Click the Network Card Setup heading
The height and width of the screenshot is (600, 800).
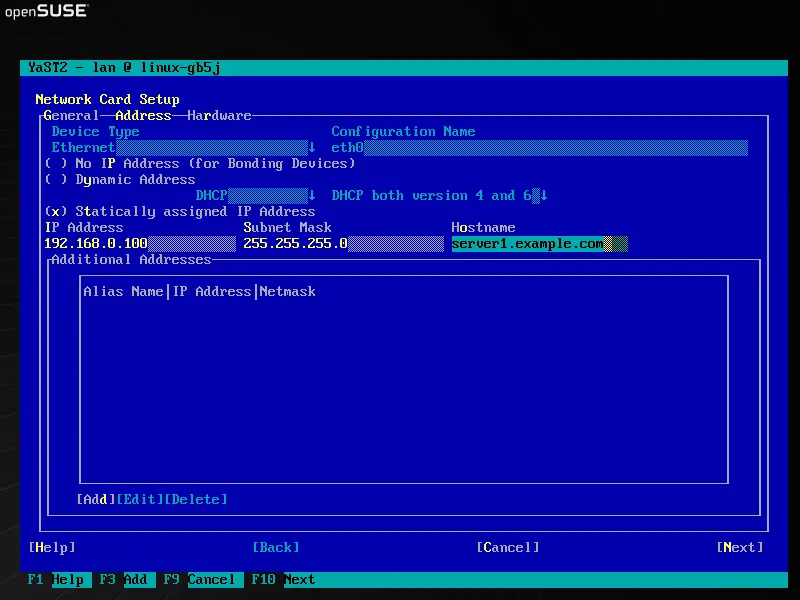[x=107, y=99]
